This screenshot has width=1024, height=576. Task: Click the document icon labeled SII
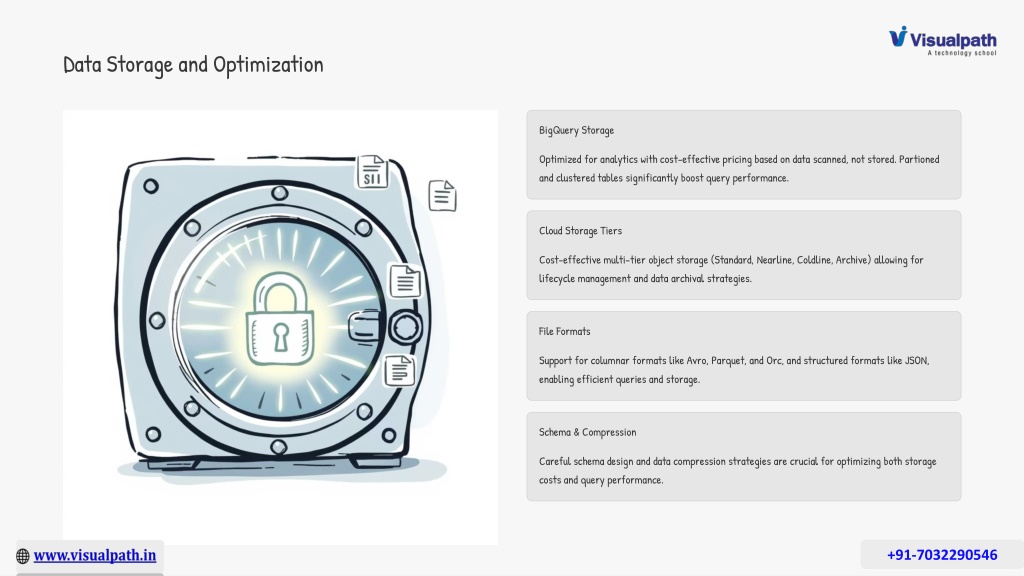pos(372,172)
